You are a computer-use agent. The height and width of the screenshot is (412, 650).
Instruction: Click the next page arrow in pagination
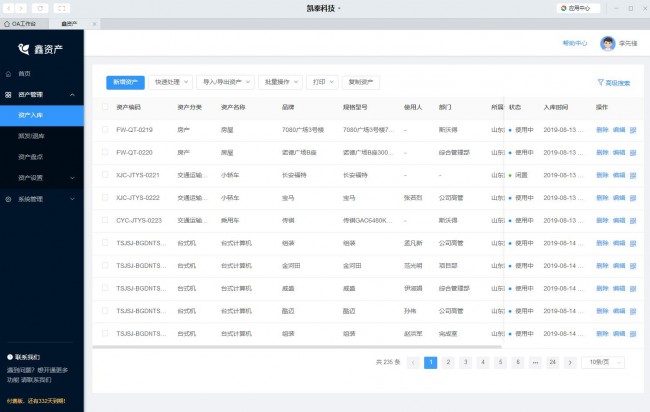pyautogui.click(x=570, y=362)
